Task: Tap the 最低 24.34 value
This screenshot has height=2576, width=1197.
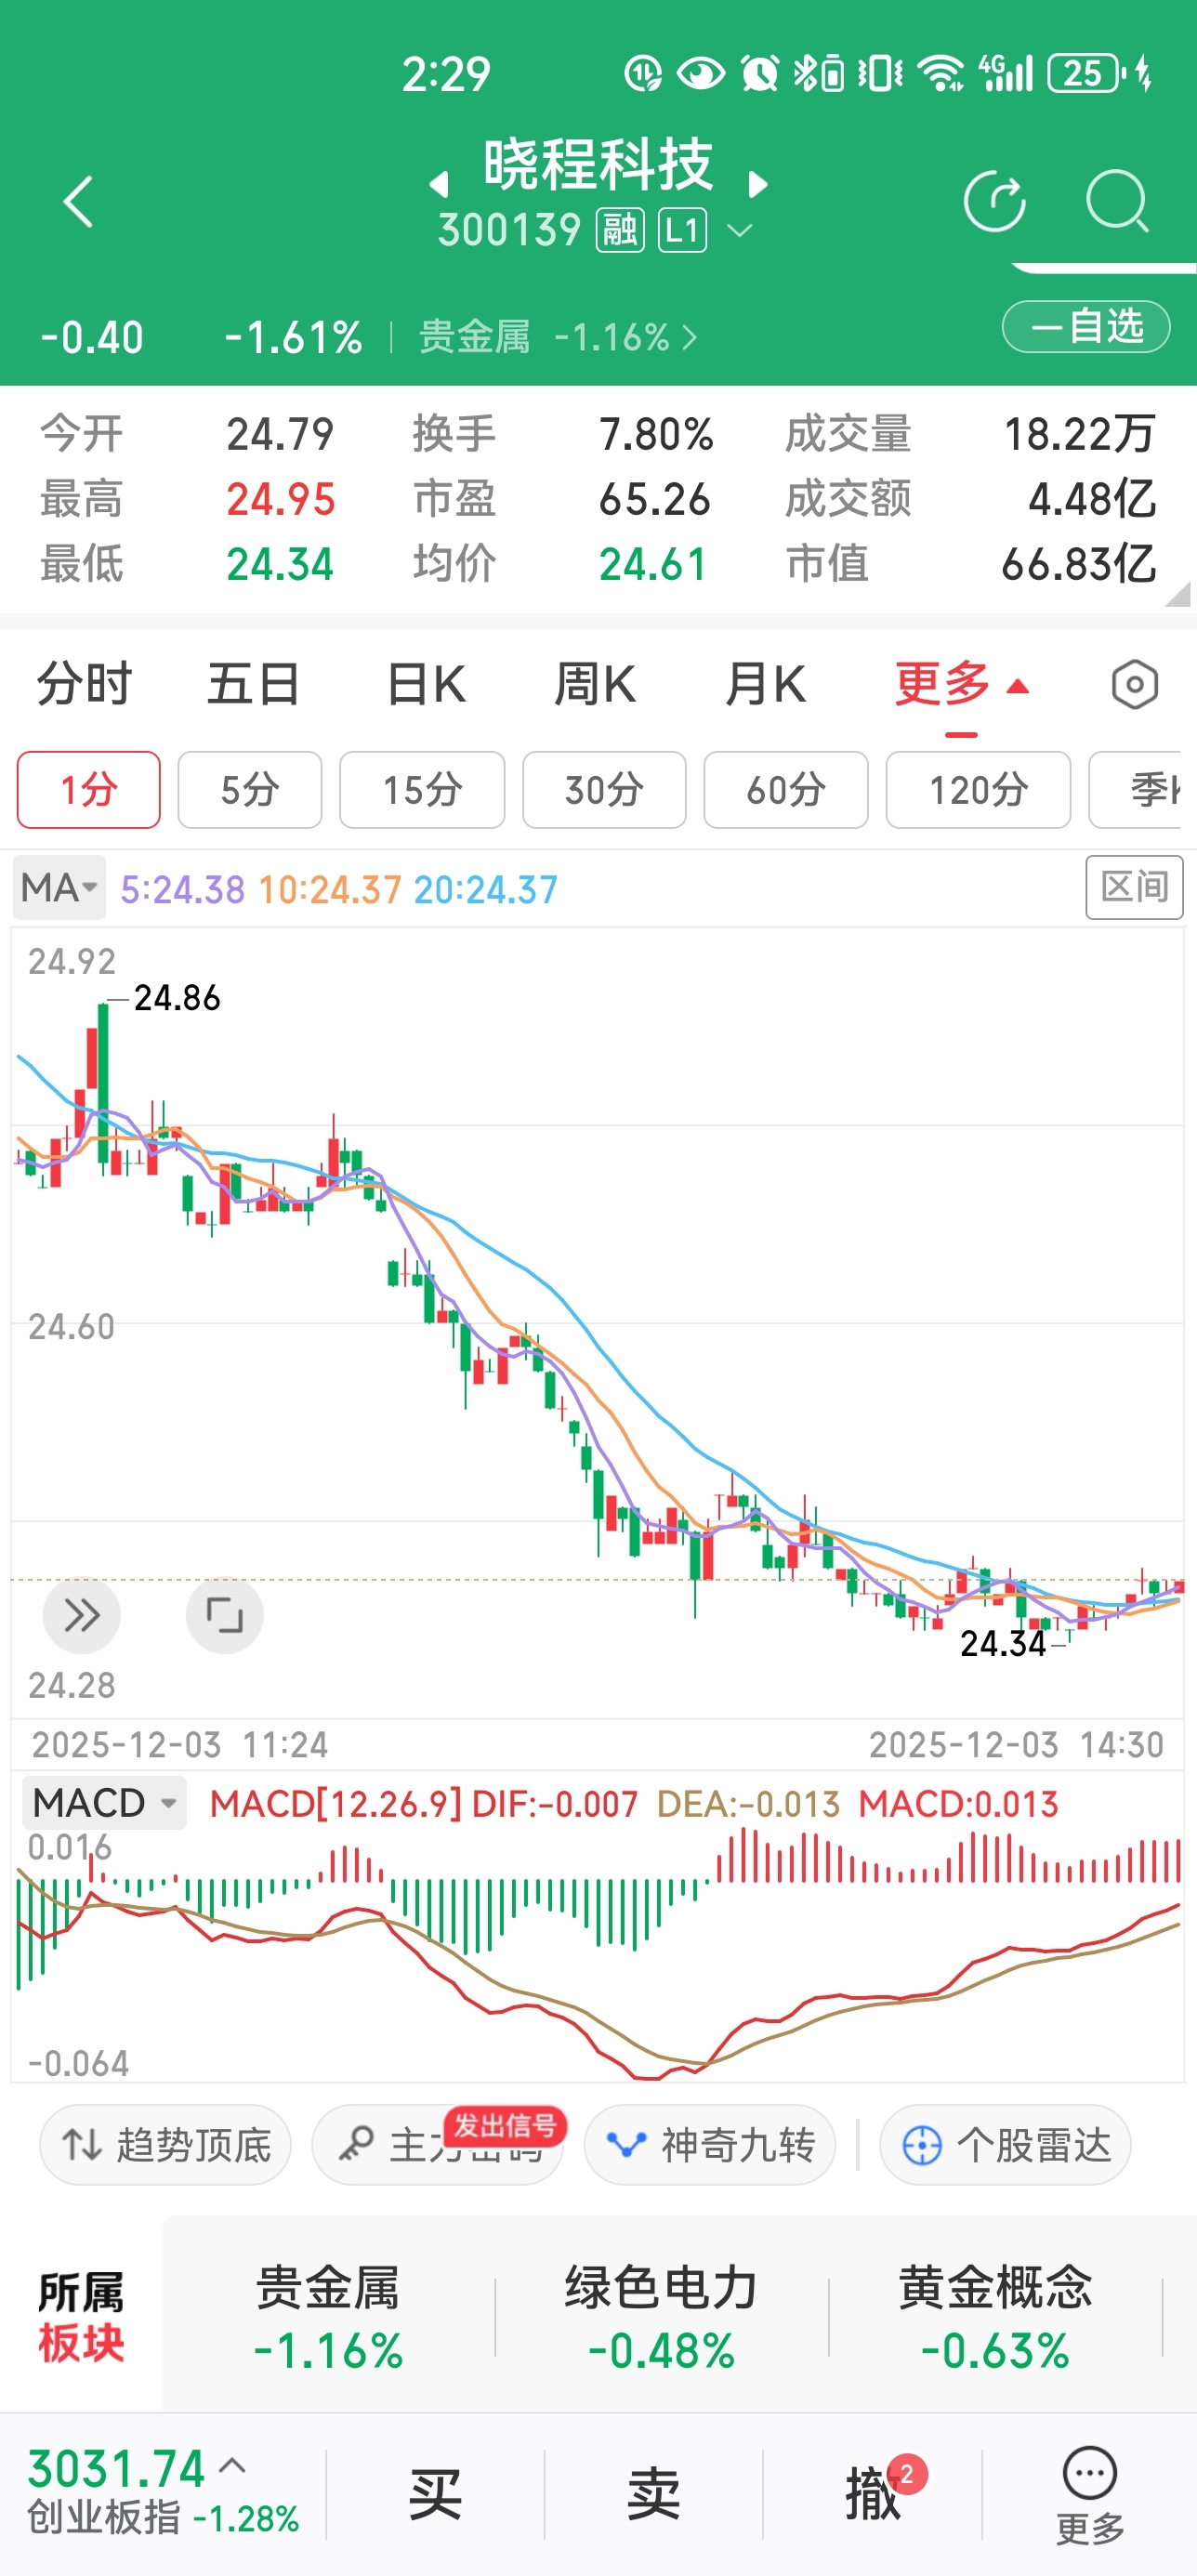Action: pos(280,564)
